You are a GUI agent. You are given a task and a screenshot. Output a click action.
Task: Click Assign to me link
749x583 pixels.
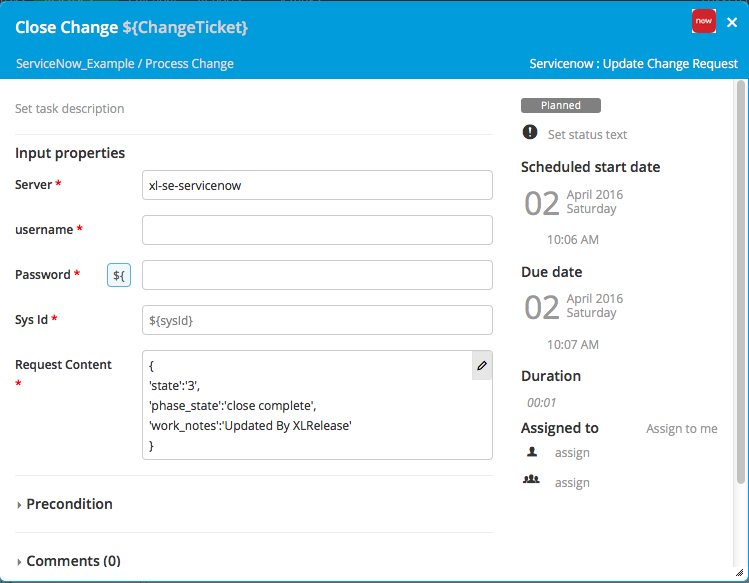click(682, 429)
